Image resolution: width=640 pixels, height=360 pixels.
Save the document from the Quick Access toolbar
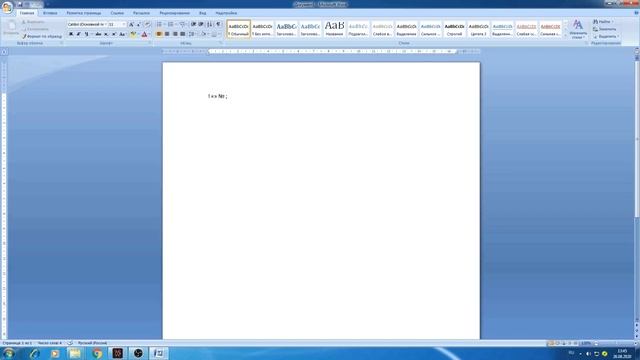[x=20, y=4]
